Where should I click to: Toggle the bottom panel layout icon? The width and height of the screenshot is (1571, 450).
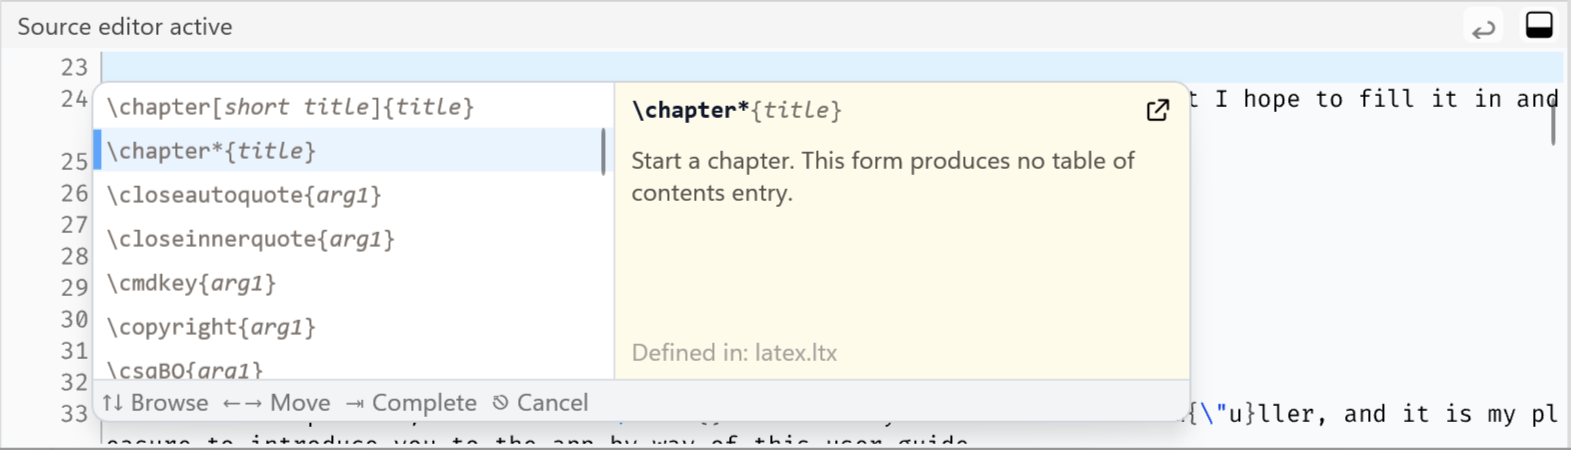click(1539, 26)
